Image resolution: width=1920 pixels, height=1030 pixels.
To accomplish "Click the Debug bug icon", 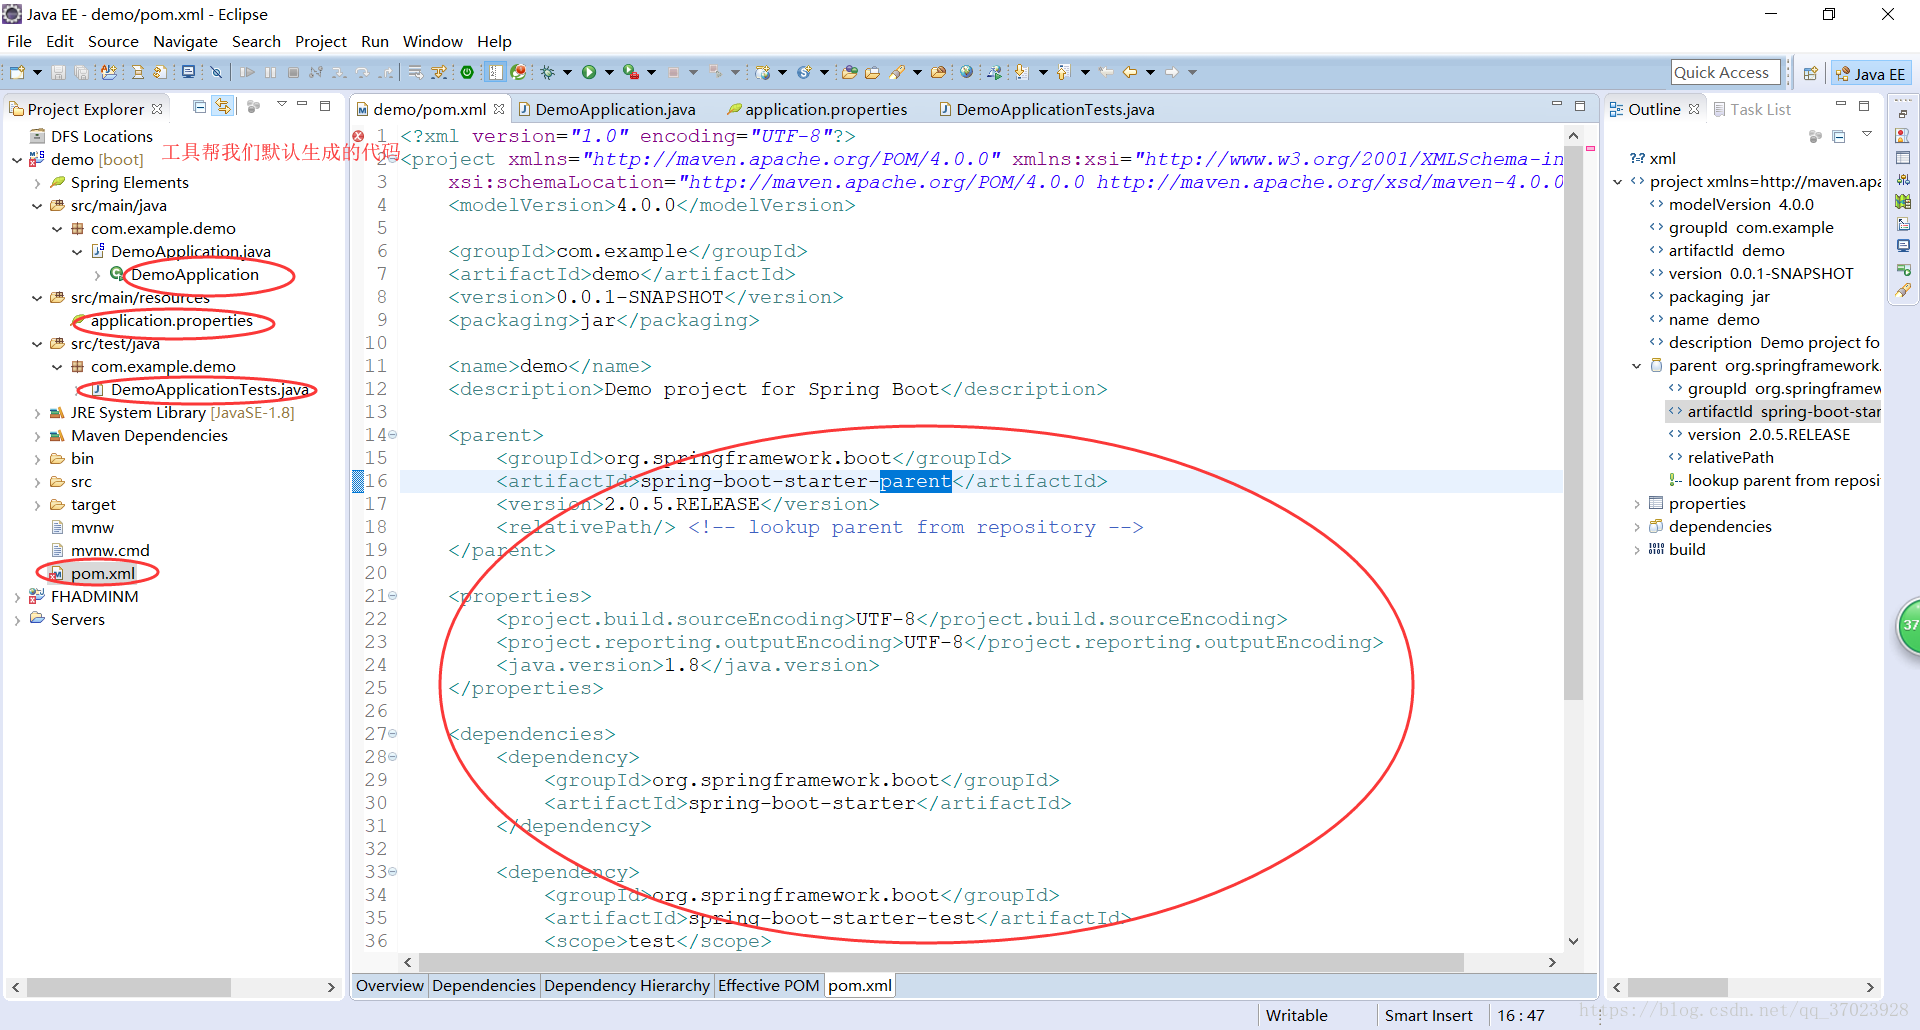I will [x=547, y=72].
